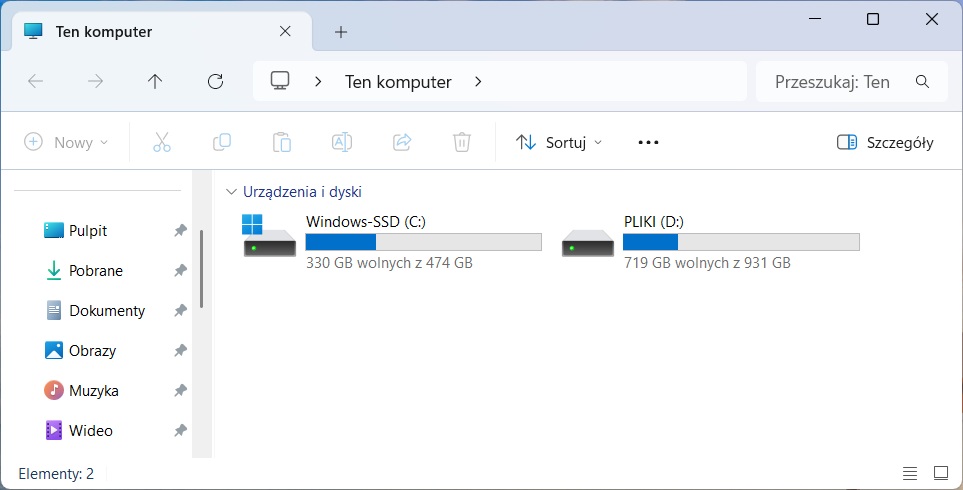
Task: Add a new tab with plus button
Action: point(341,32)
